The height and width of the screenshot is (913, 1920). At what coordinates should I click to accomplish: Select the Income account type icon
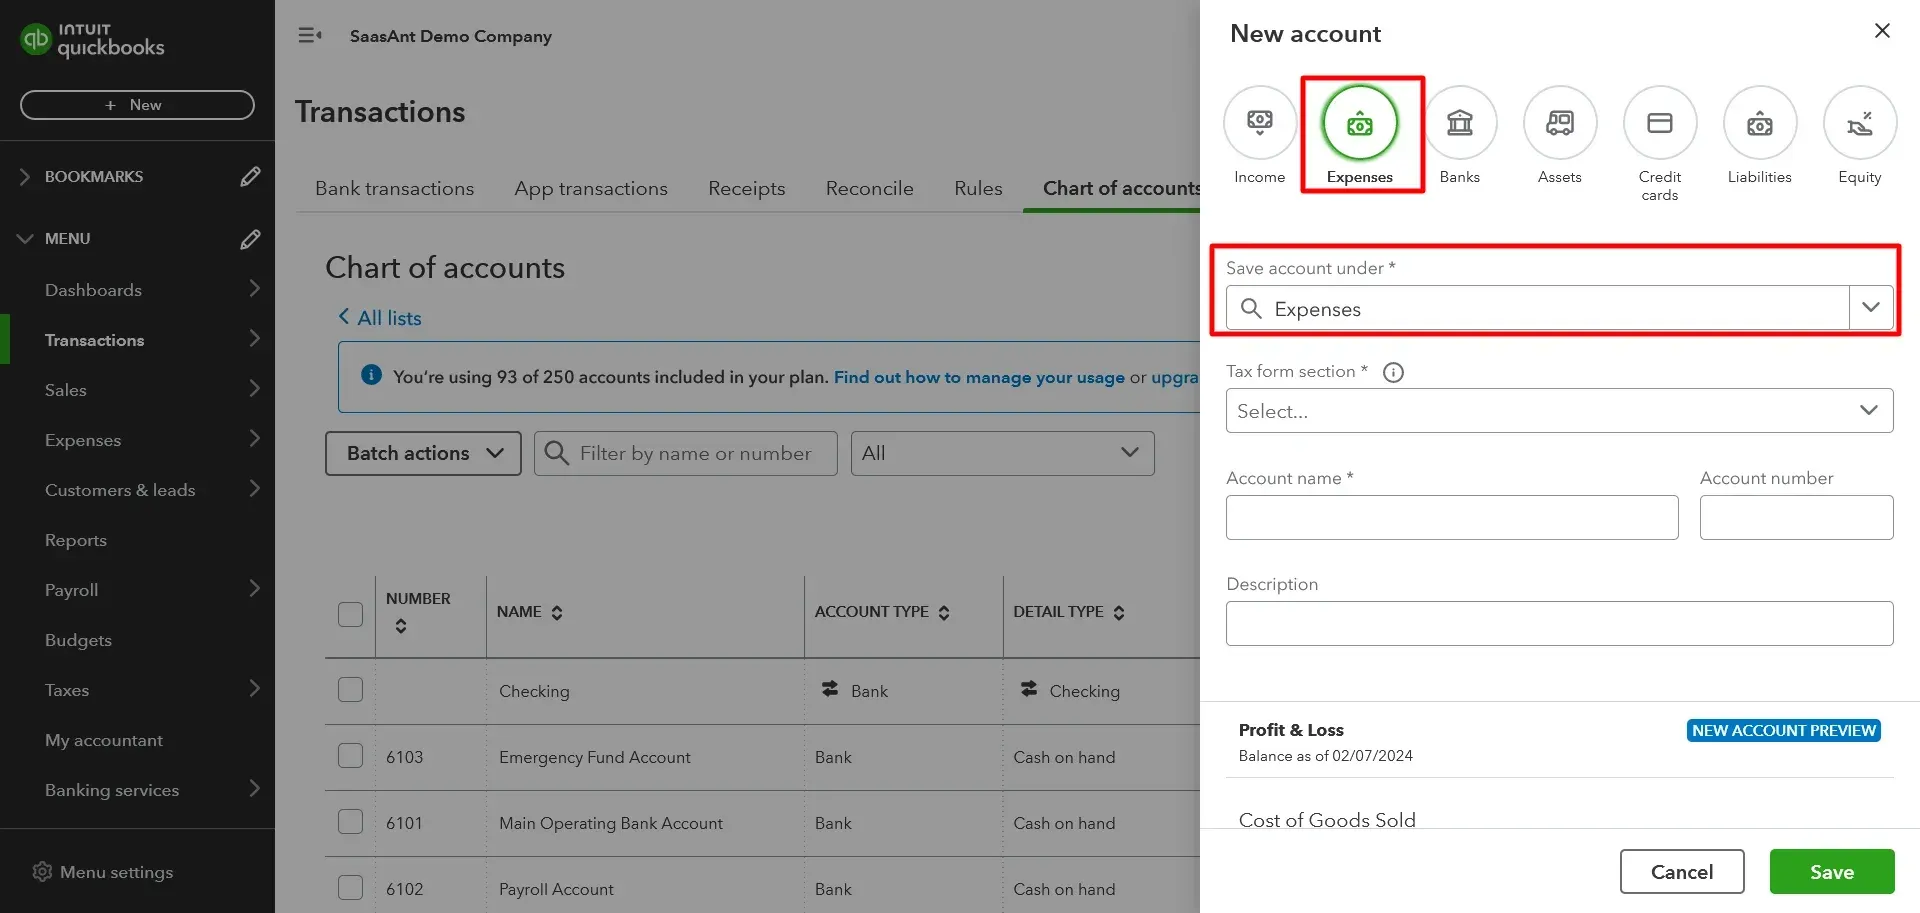click(1259, 123)
